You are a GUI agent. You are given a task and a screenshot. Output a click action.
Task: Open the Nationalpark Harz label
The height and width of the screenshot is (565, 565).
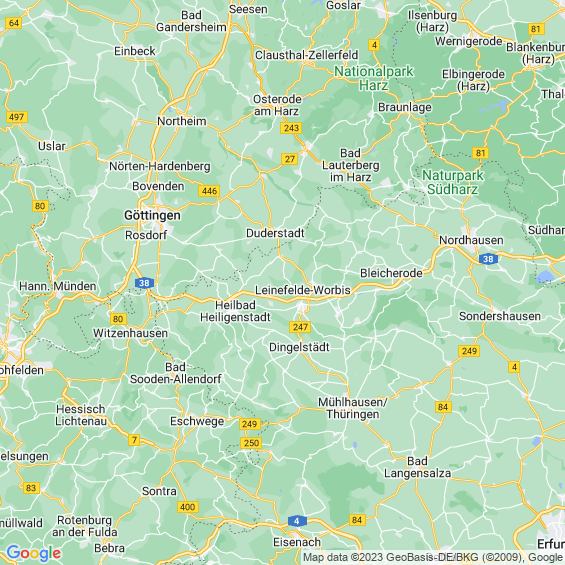(x=374, y=78)
